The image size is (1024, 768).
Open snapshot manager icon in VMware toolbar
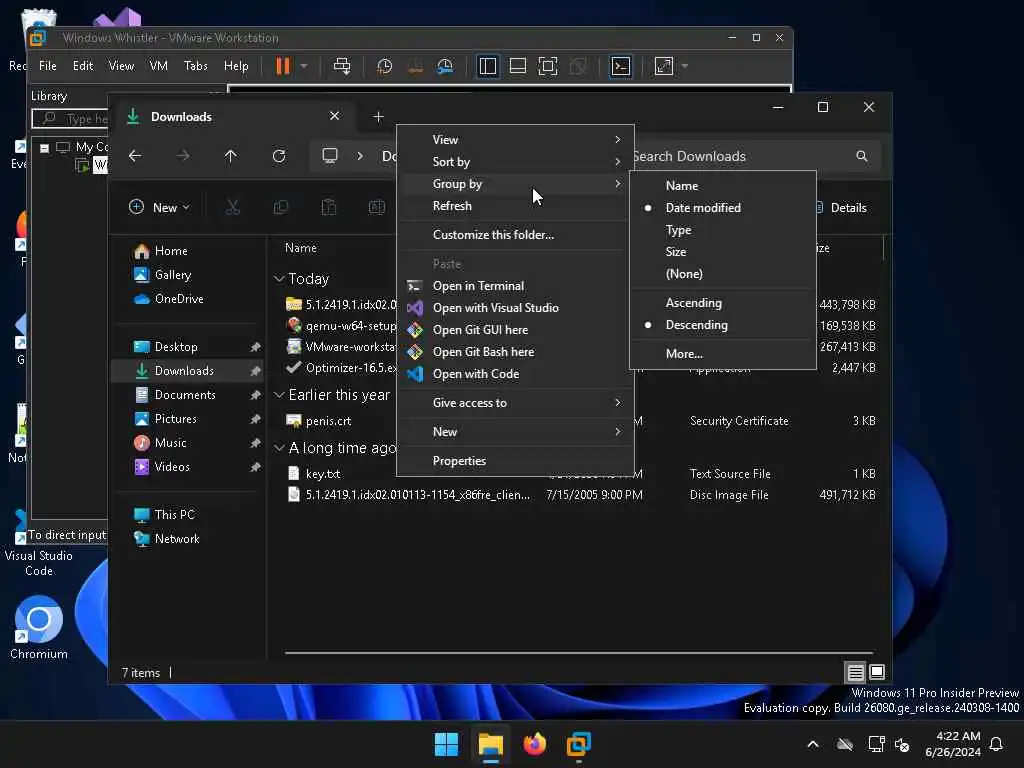pos(445,66)
